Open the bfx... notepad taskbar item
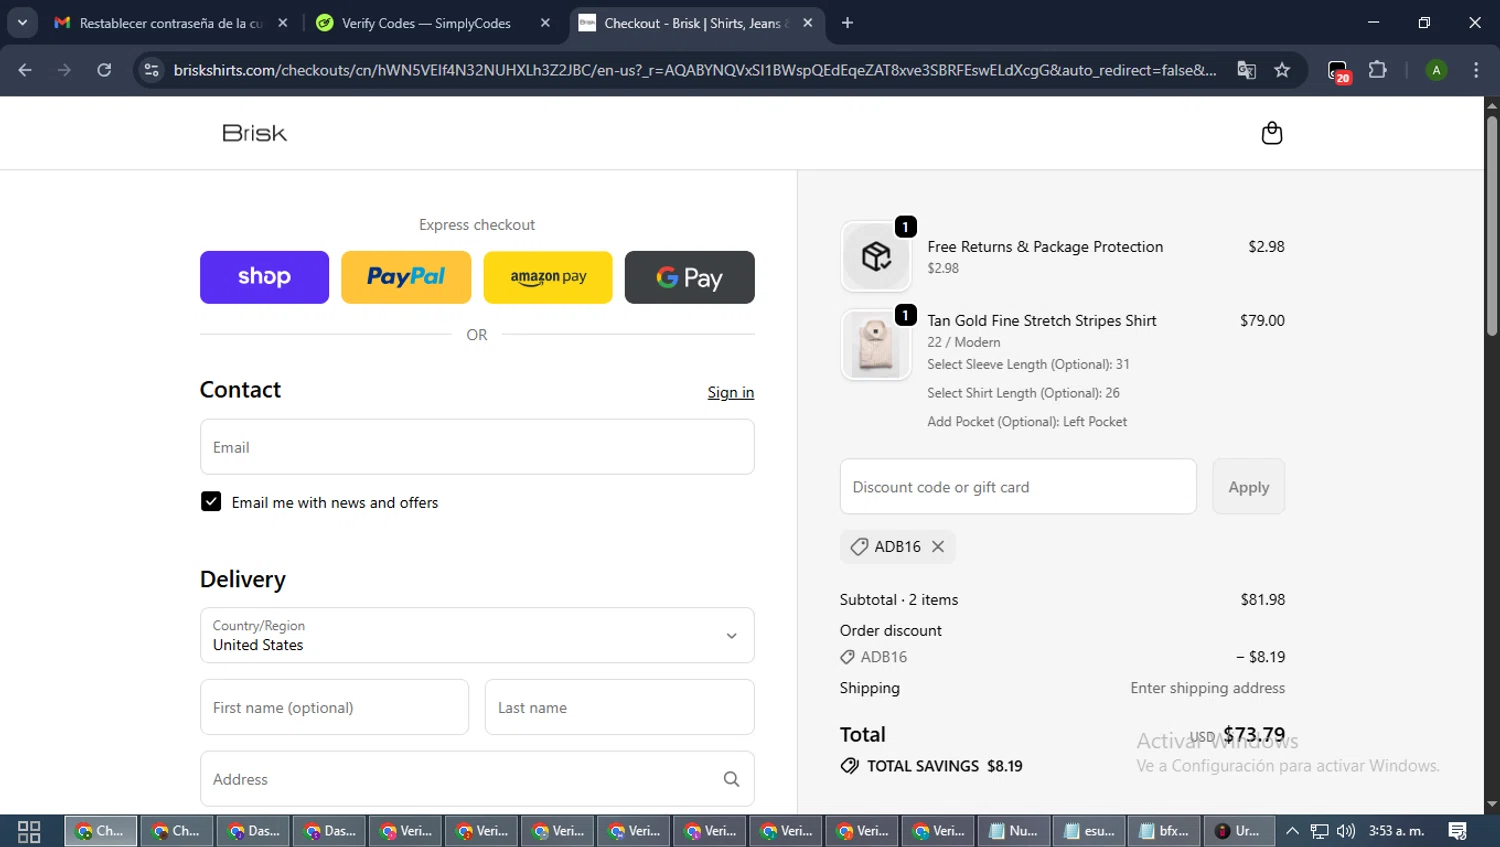This screenshot has height=847, width=1500. coord(1165,831)
